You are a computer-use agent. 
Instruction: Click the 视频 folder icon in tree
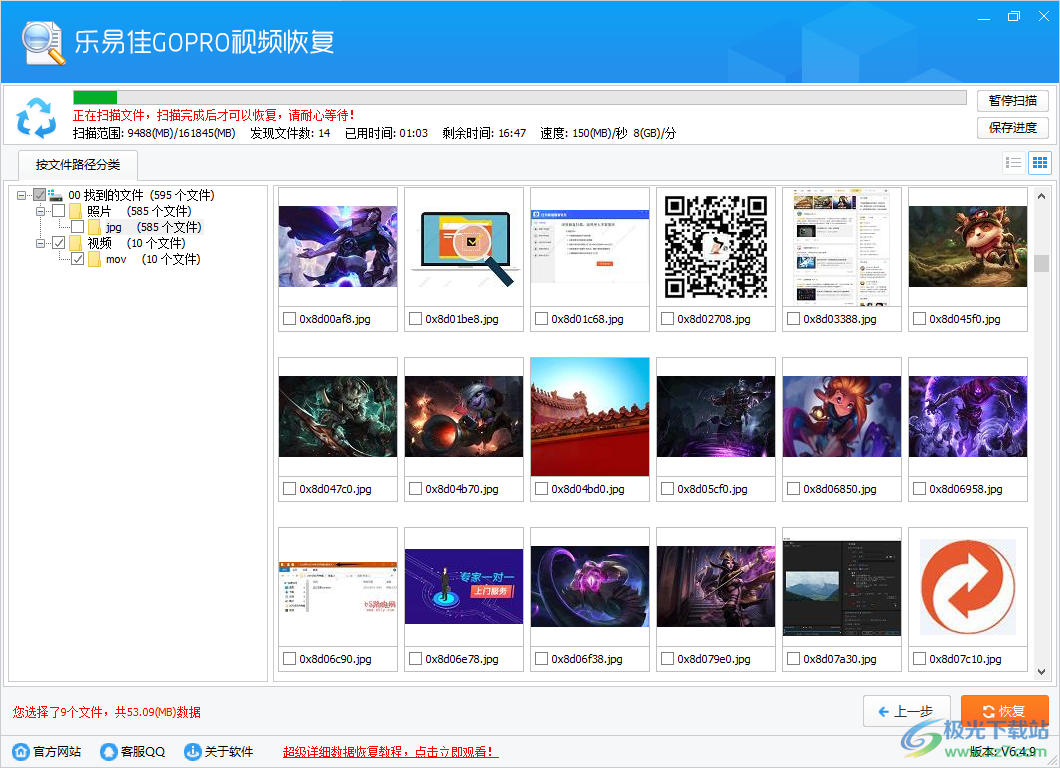click(x=75, y=243)
